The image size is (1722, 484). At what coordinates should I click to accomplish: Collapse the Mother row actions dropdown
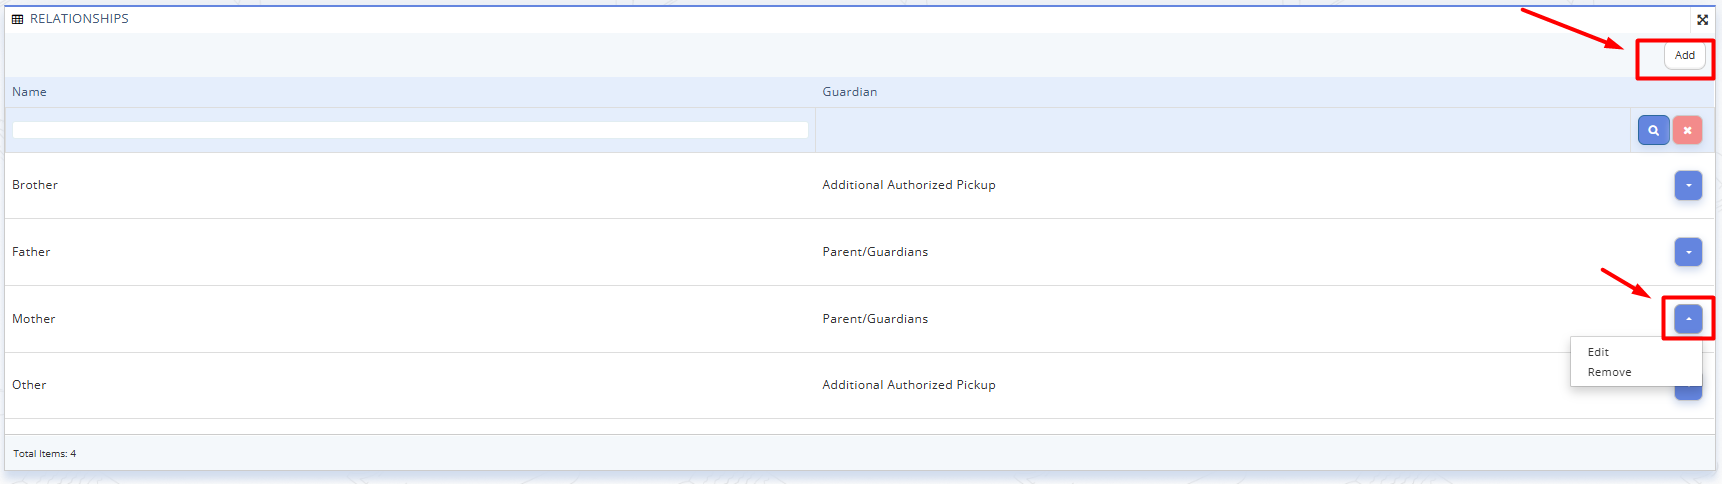tap(1688, 319)
